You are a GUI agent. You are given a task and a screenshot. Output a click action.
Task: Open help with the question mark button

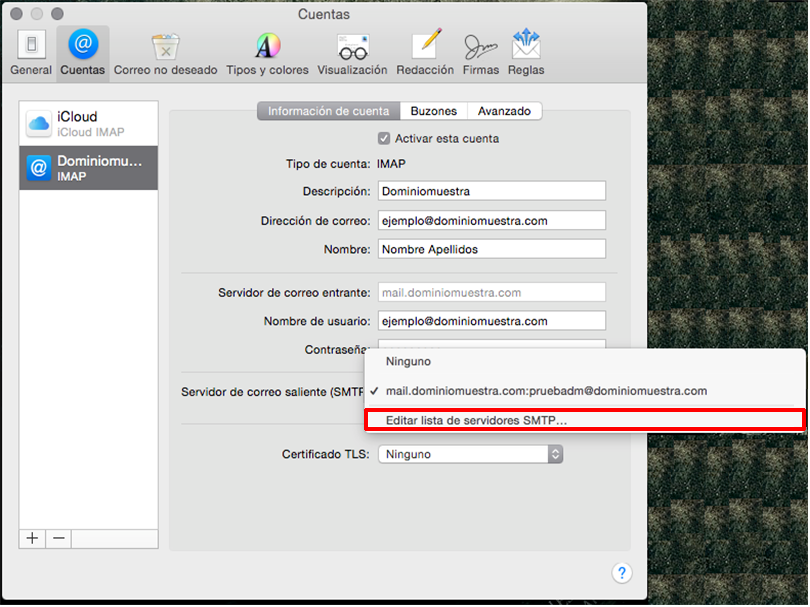(x=622, y=572)
